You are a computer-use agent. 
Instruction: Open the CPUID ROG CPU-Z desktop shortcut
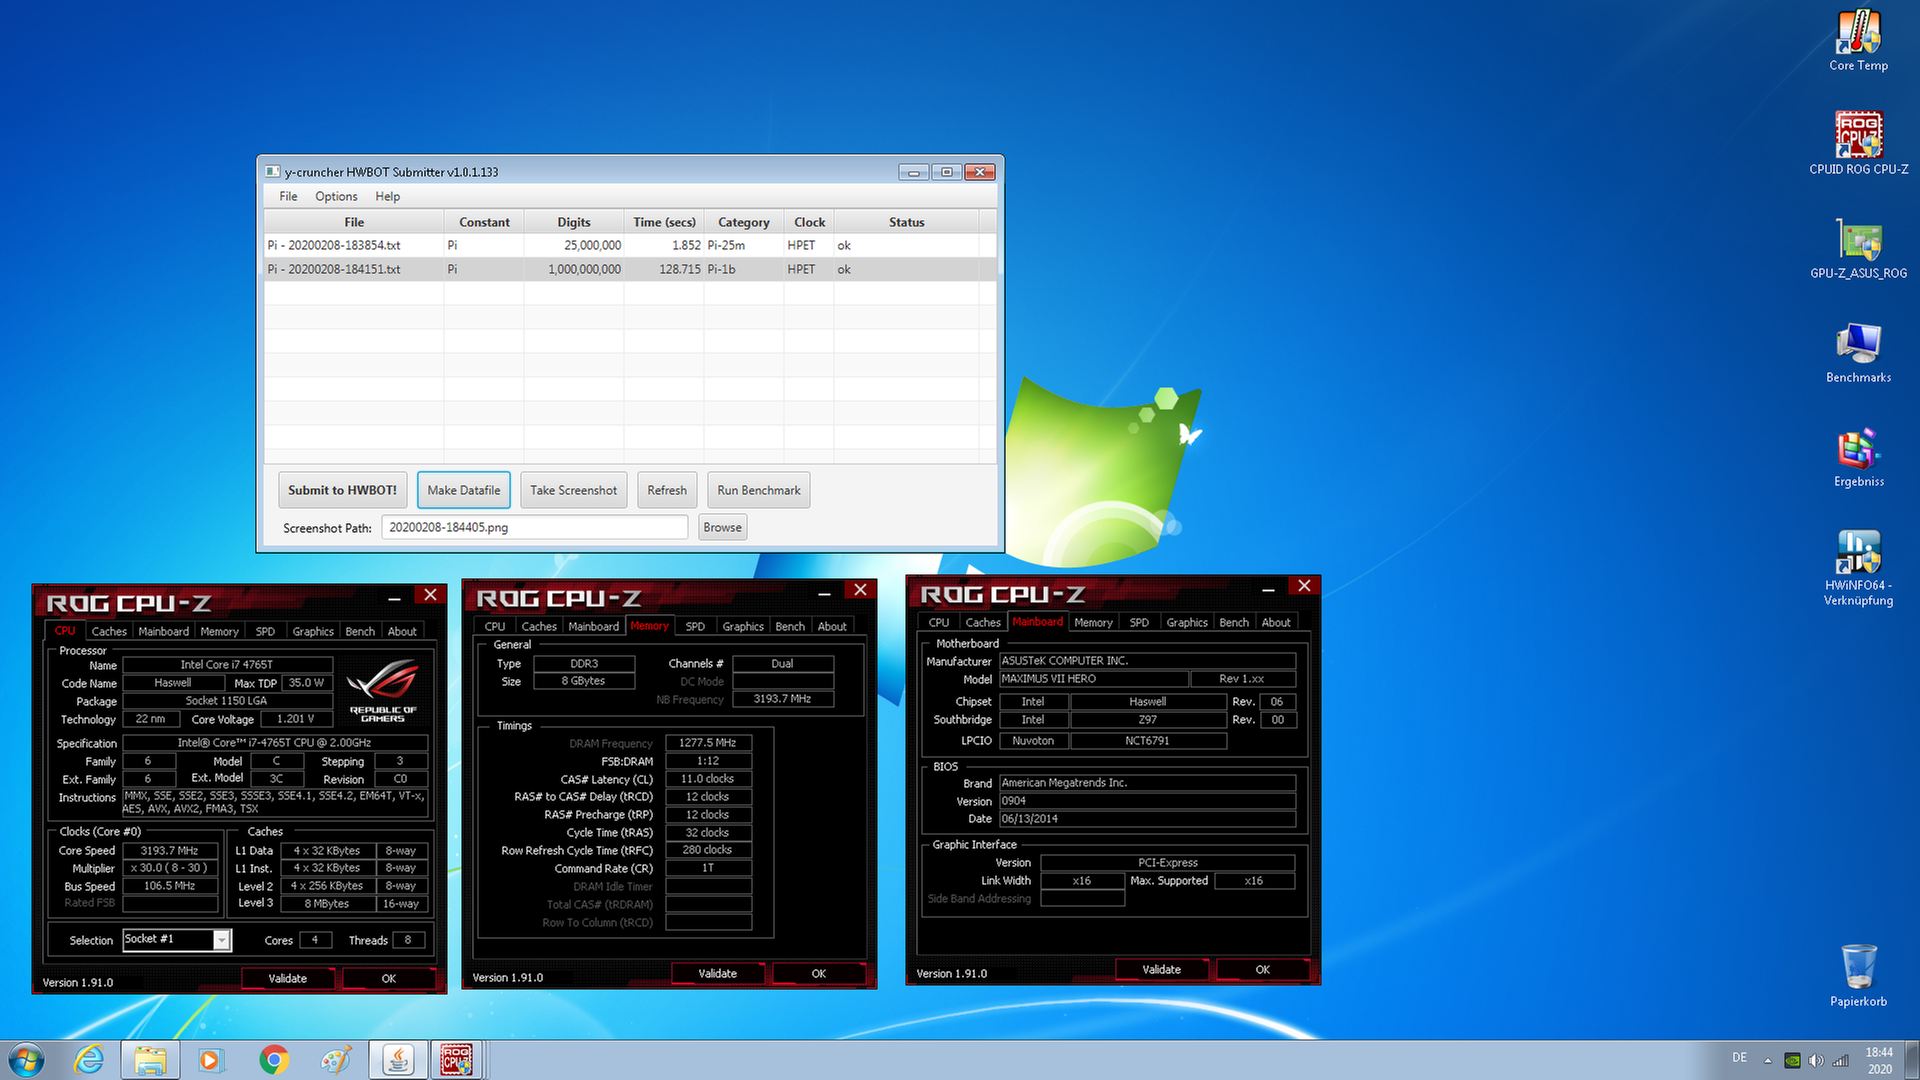coord(1858,143)
